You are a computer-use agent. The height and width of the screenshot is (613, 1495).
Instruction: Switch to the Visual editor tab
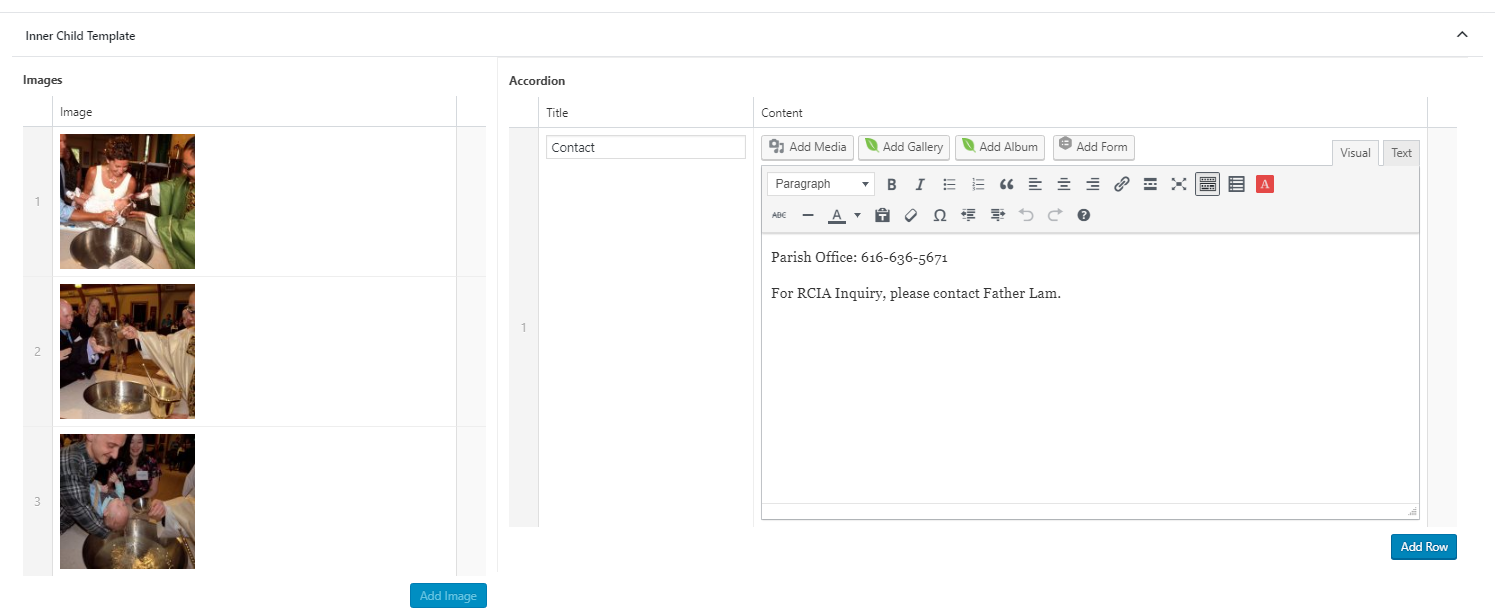1355,153
